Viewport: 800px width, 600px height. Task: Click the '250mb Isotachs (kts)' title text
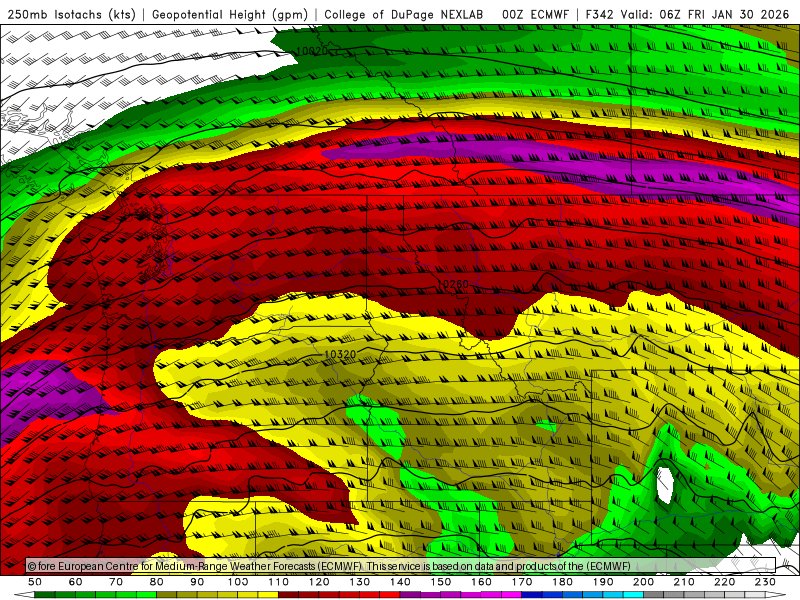pos(71,15)
